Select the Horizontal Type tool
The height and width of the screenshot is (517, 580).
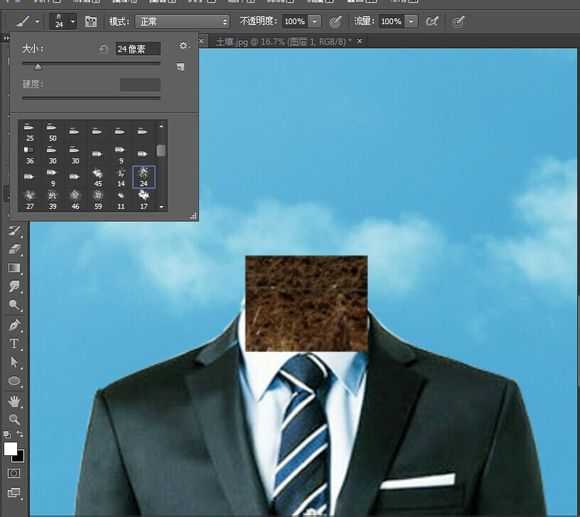[14, 344]
